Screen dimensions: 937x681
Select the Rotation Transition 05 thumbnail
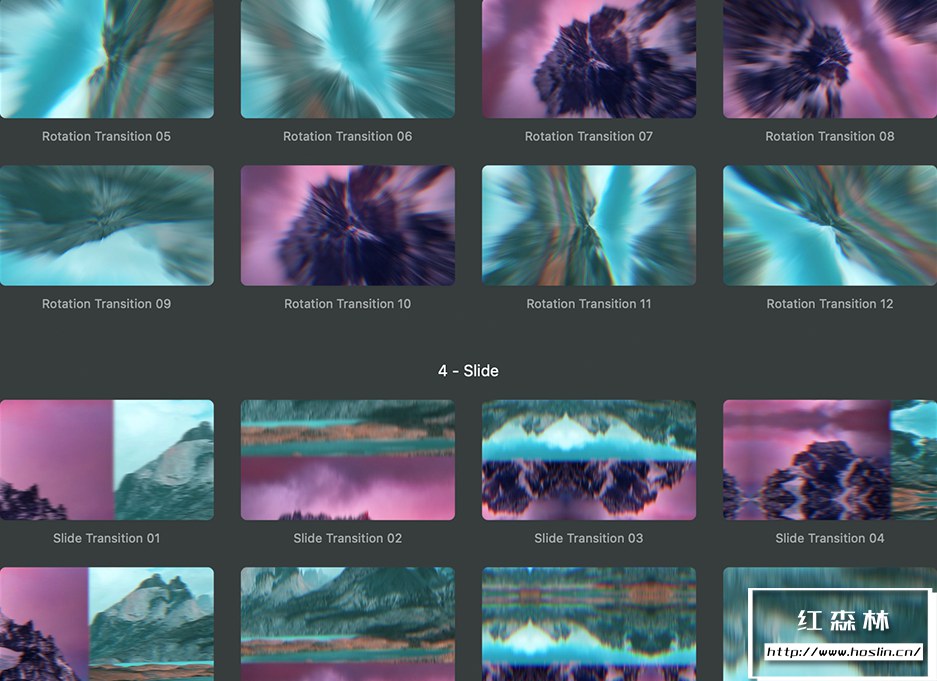pos(106,59)
